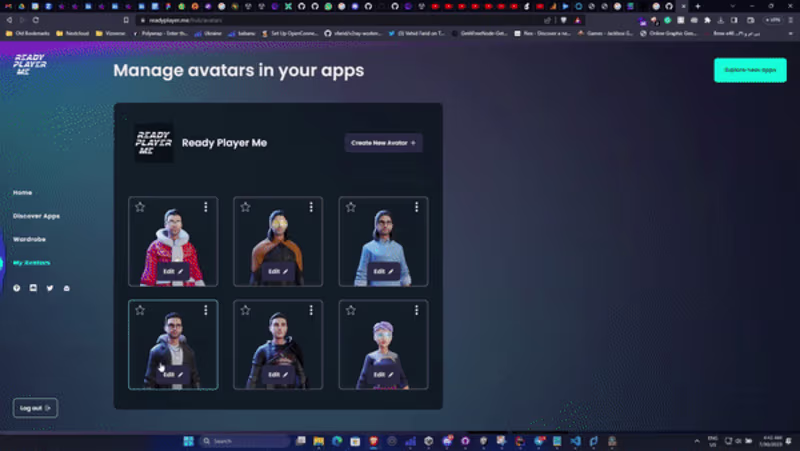Open a new tab with the plus icon

pos(697,6)
